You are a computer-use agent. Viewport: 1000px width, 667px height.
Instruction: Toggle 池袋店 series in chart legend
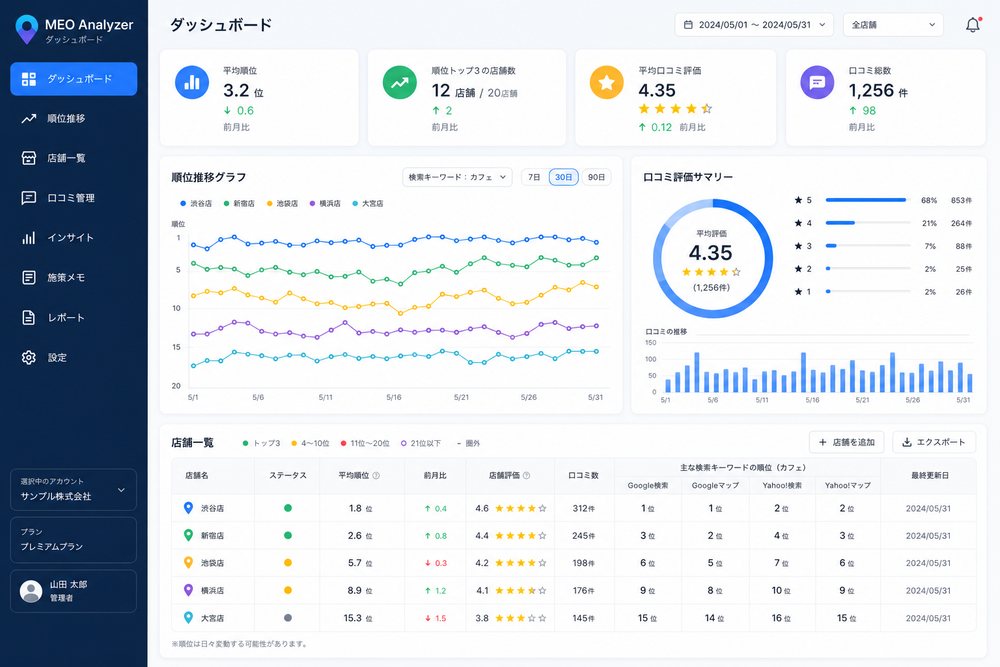click(x=283, y=203)
